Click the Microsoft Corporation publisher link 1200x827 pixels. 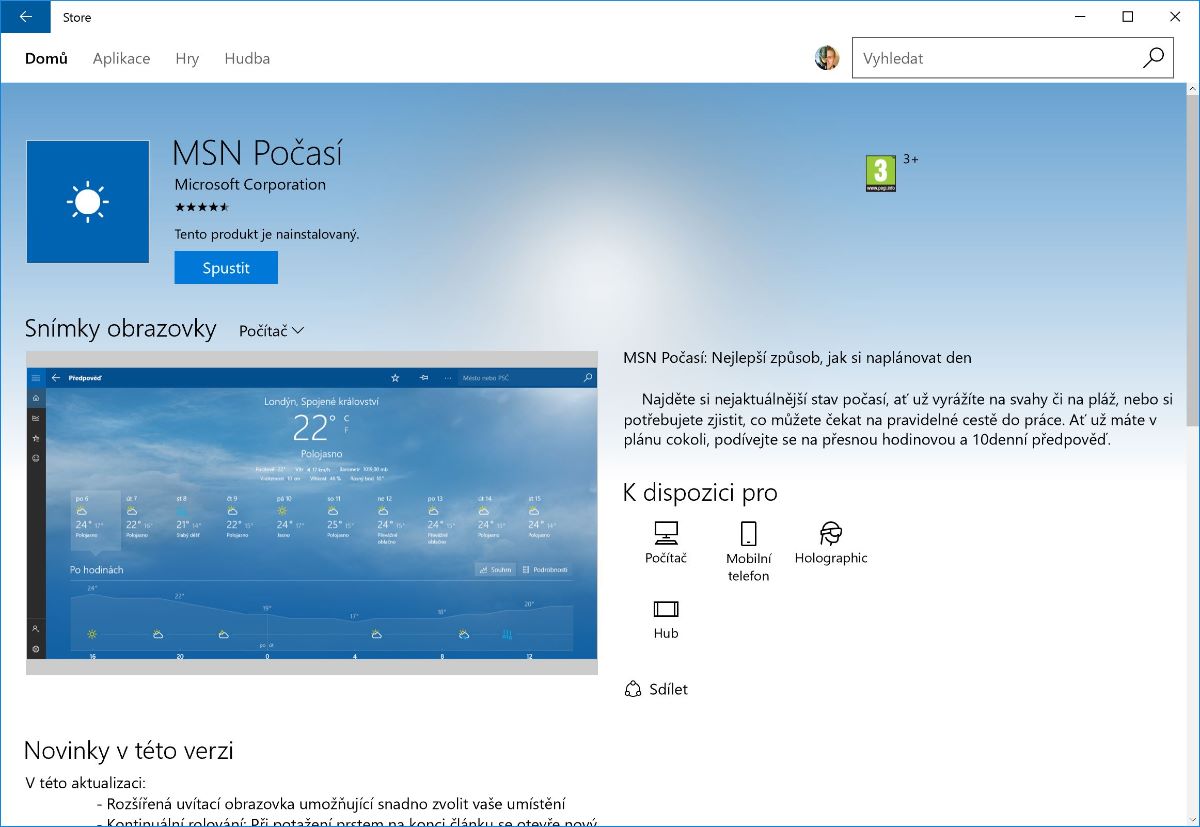point(250,184)
